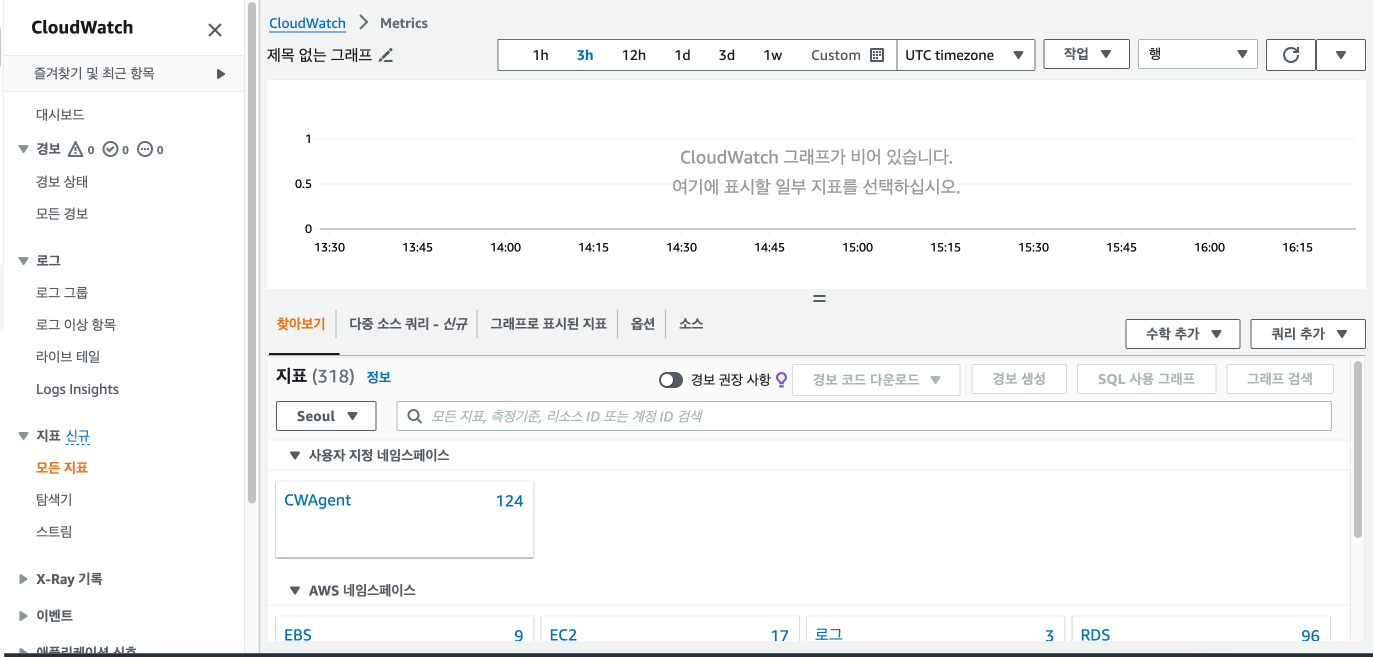This screenshot has height=657, width=1373.
Task: Open the RDS namespace card
Action: [1200, 628]
